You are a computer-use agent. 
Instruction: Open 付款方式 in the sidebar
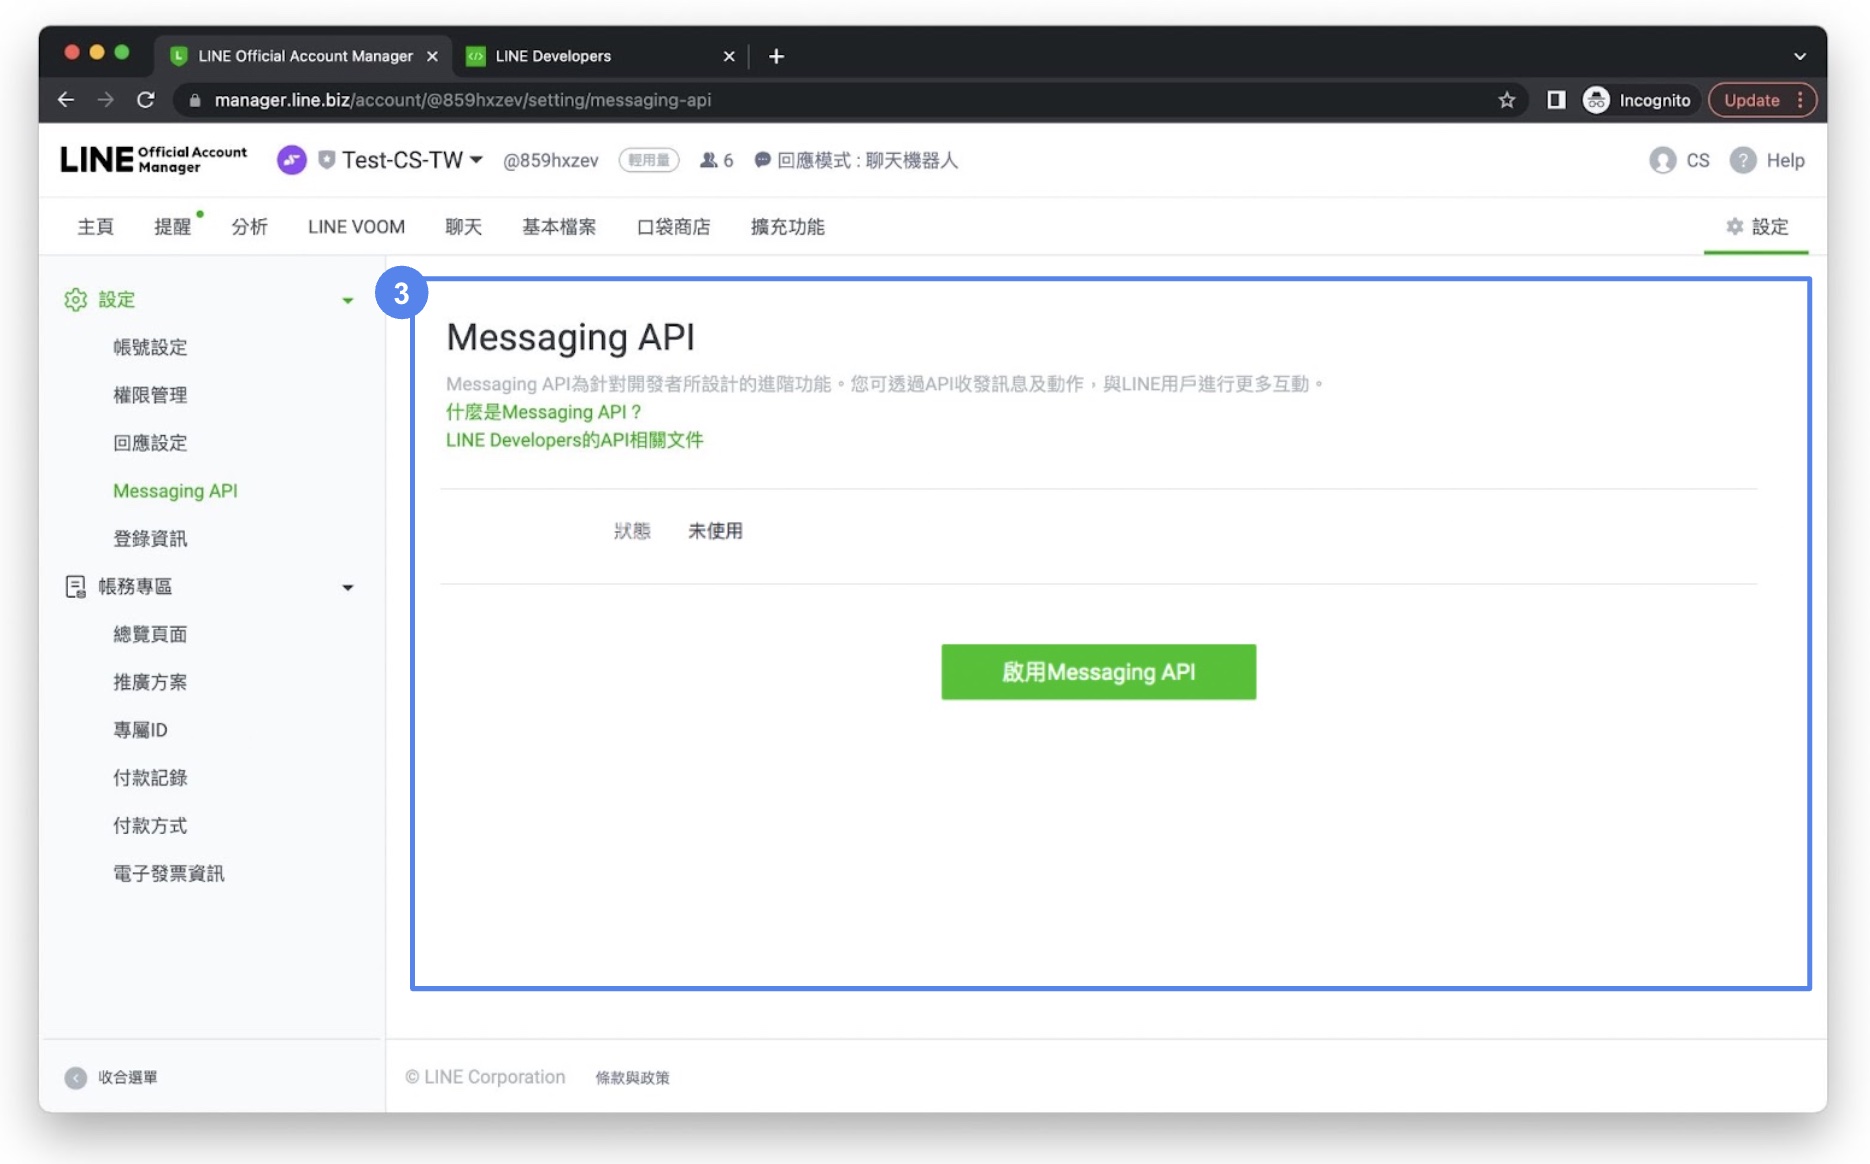pyautogui.click(x=150, y=826)
